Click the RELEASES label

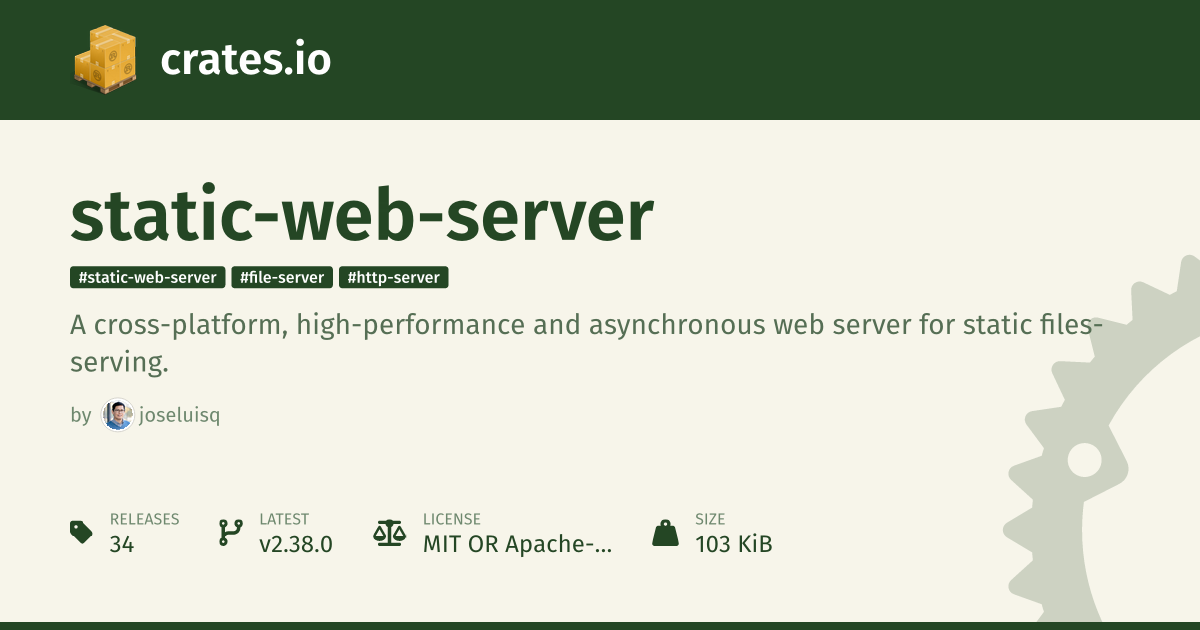point(144,519)
